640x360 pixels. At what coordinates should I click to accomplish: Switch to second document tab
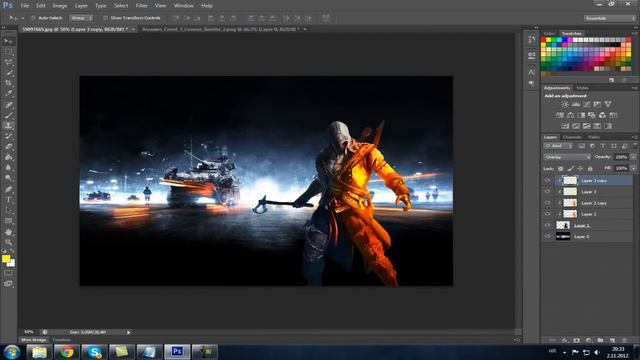tap(220, 29)
